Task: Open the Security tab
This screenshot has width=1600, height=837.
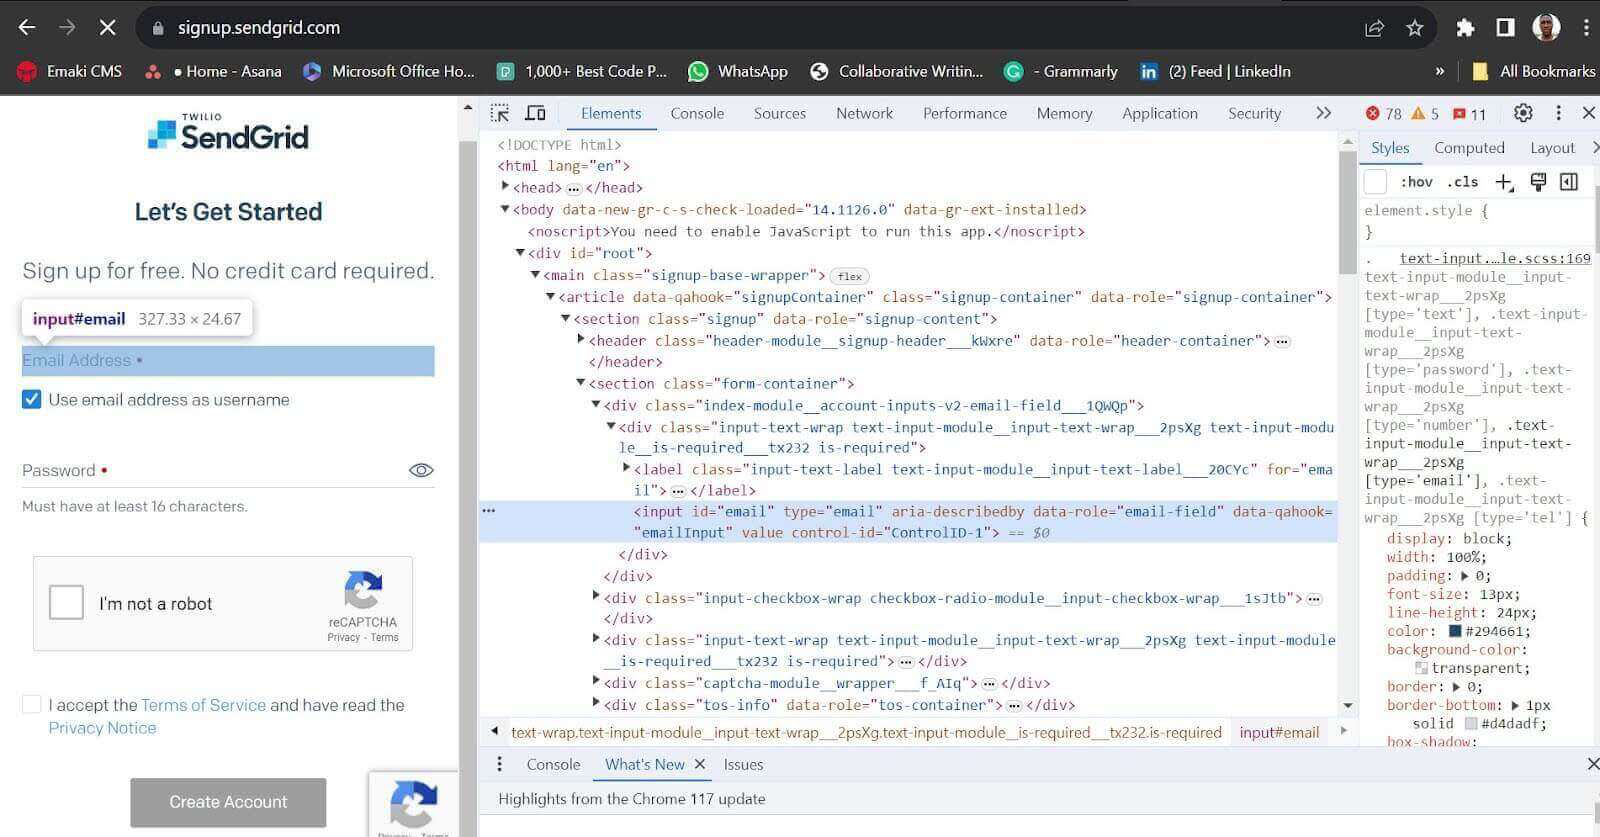Action: (x=1254, y=113)
